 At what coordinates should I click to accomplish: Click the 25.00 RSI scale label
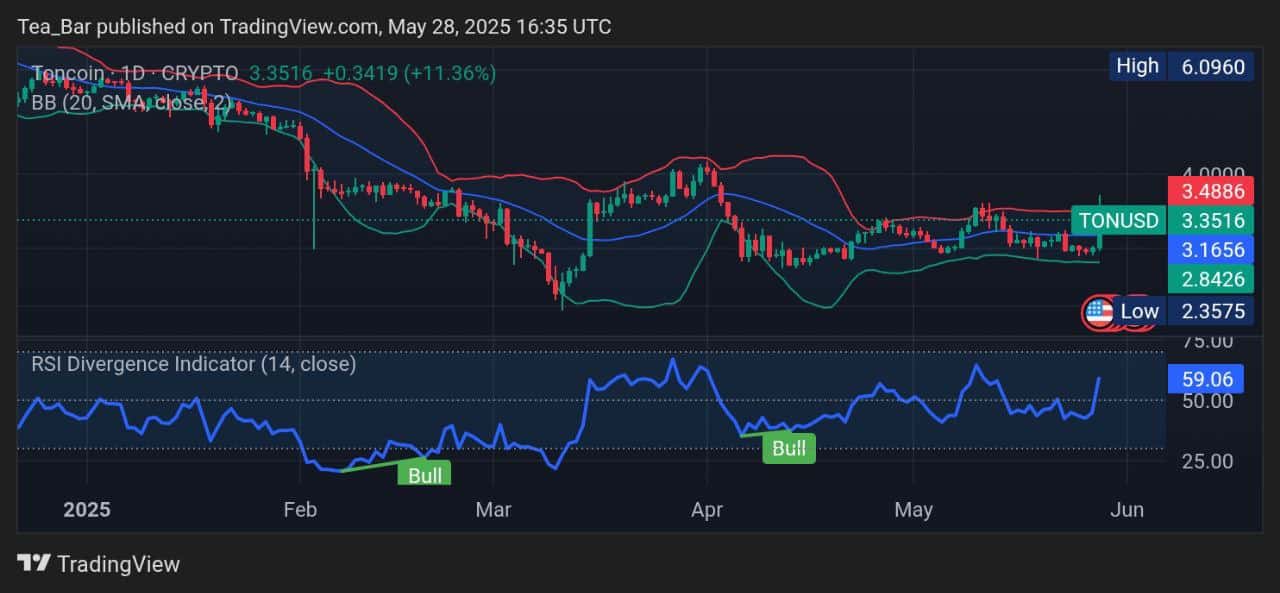pyautogui.click(x=1209, y=461)
